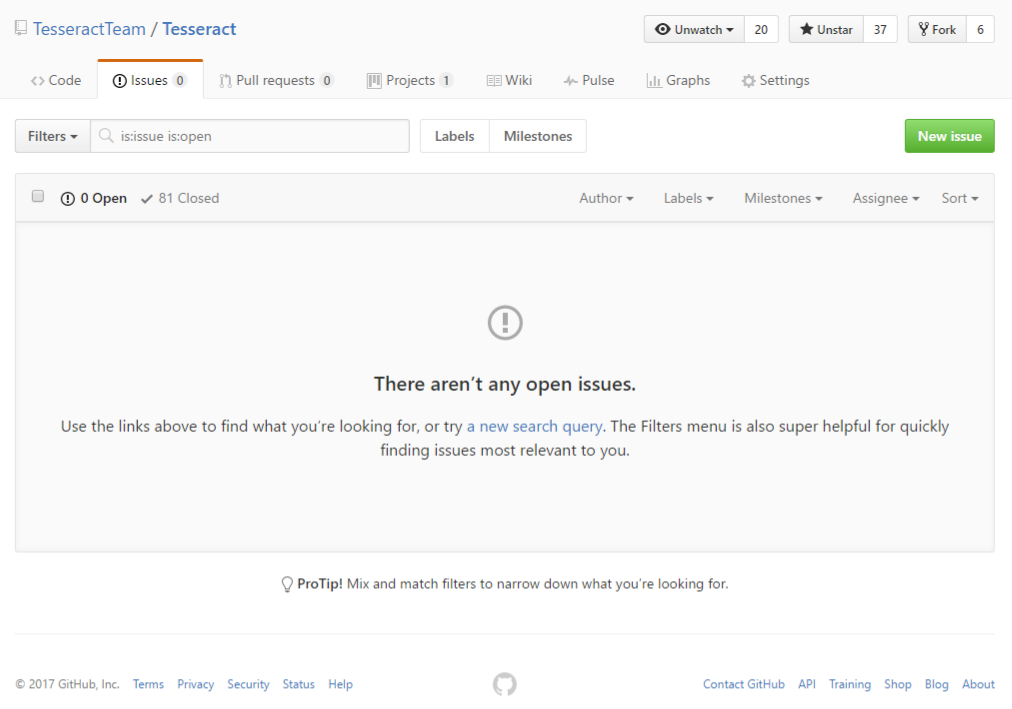Viewport: 1012px width, 709px height.
Task: Open the Settings tab
Action: click(775, 81)
